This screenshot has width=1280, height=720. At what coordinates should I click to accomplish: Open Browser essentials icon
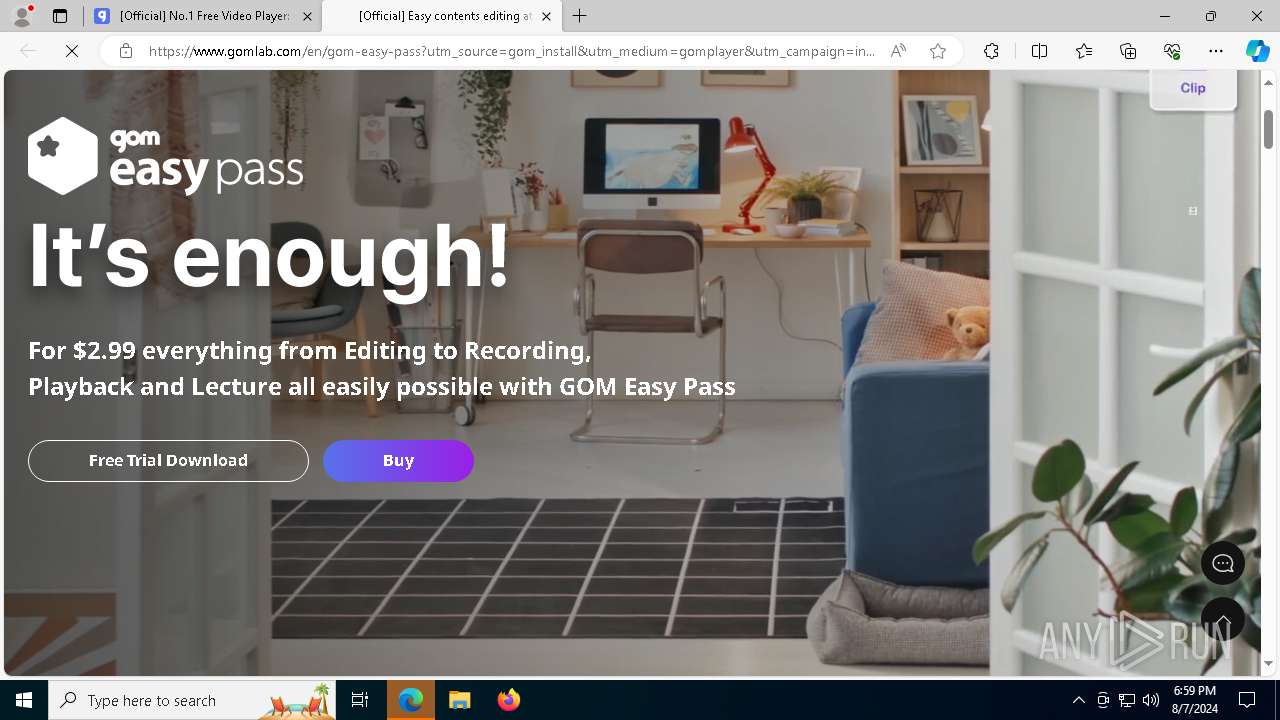pyautogui.click(x=1172, y=51)
